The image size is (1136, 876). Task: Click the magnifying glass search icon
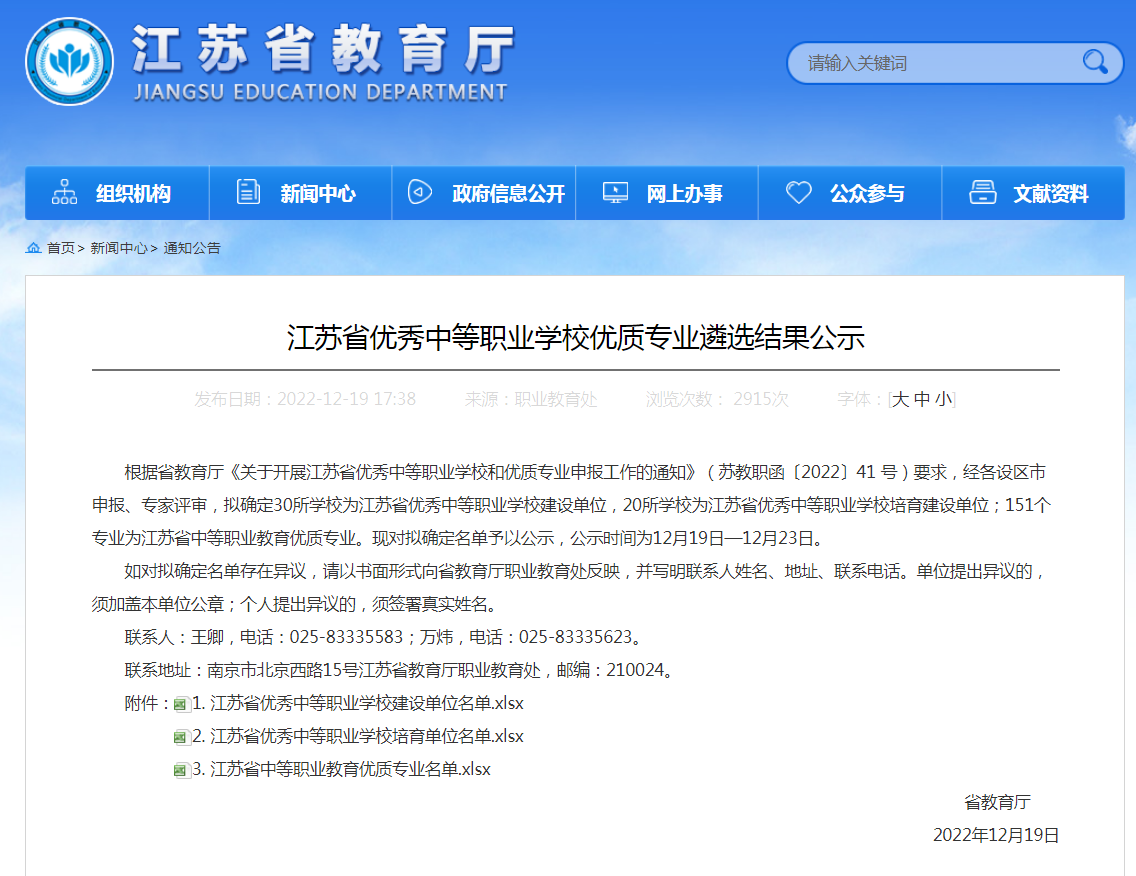click(x=1095, y=62)
